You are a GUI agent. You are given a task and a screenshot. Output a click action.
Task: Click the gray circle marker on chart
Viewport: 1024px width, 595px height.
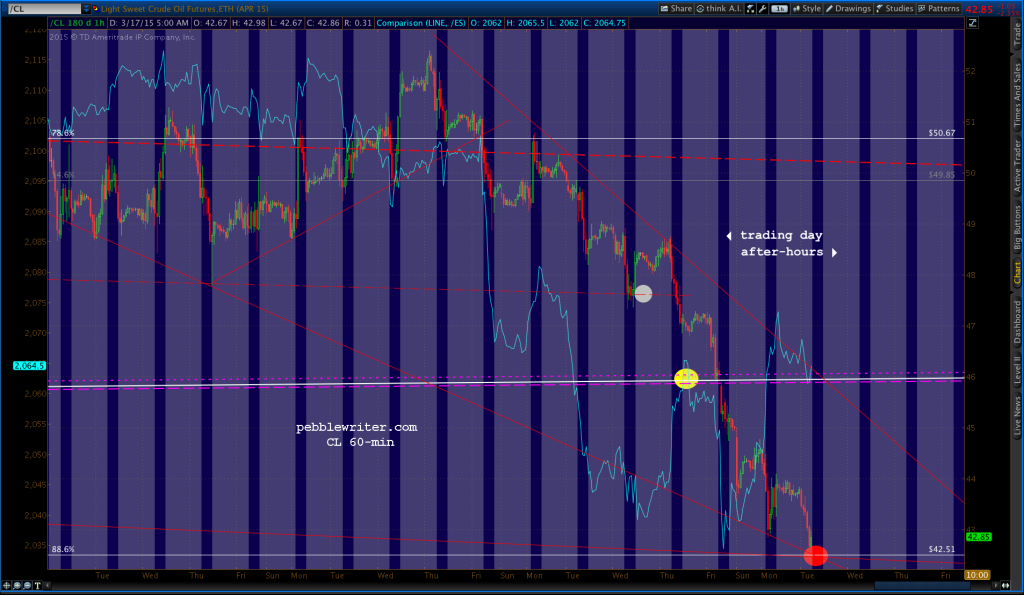[643, 294]
